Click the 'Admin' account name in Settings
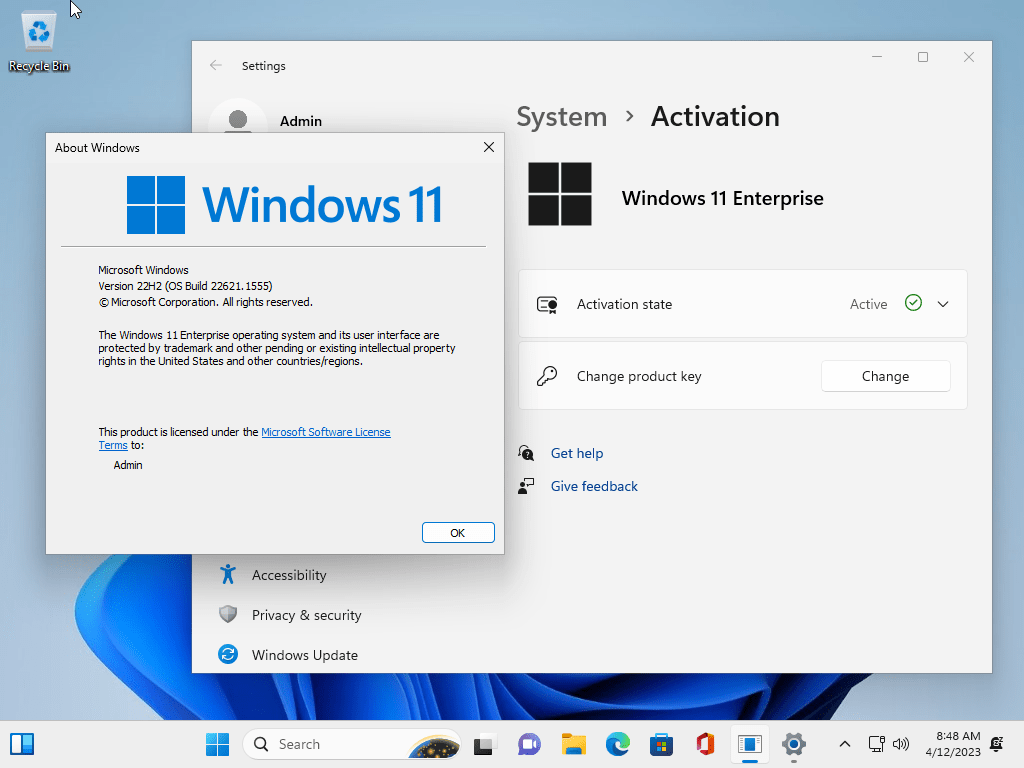The image size is (1024, 768). click(x=300, y=121)
